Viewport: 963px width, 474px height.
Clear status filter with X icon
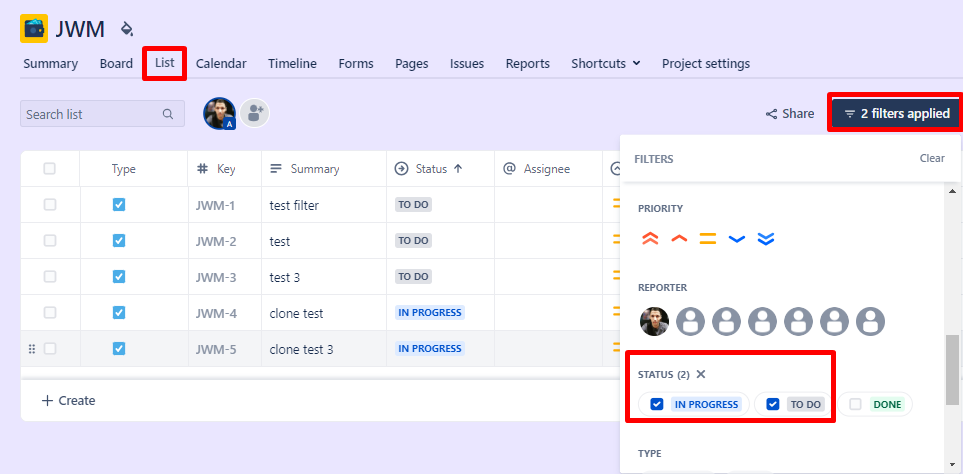coord(701,374)
